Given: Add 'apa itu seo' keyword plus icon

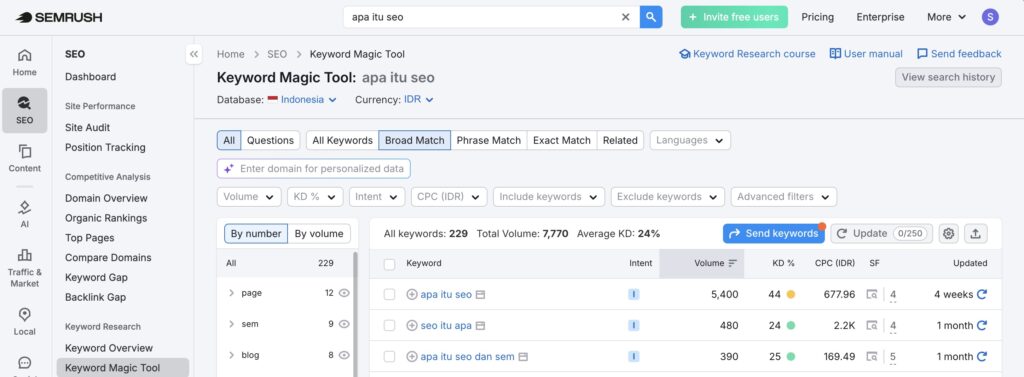Looking at the screenshot, I should (411, 295).
